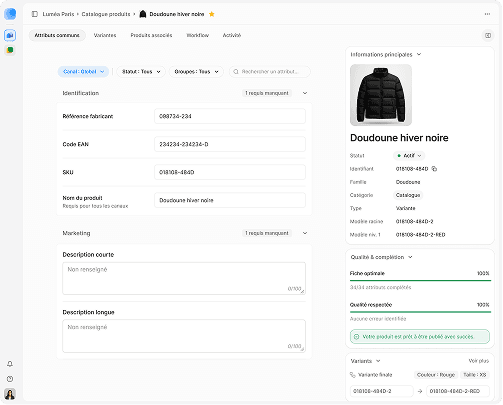The width and height of the screenshot is (503, 405).
Task: Click the clock history icon in sidebar
Action: 10,379
